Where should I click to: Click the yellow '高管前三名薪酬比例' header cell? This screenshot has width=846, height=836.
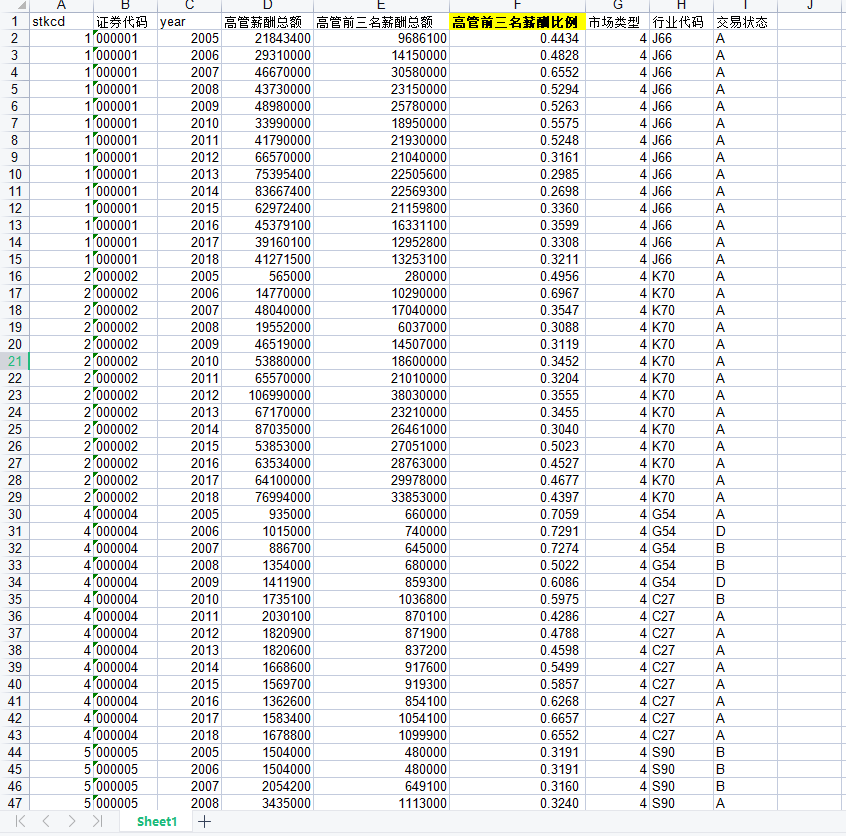pyautogui.click(x=517, y=22)
